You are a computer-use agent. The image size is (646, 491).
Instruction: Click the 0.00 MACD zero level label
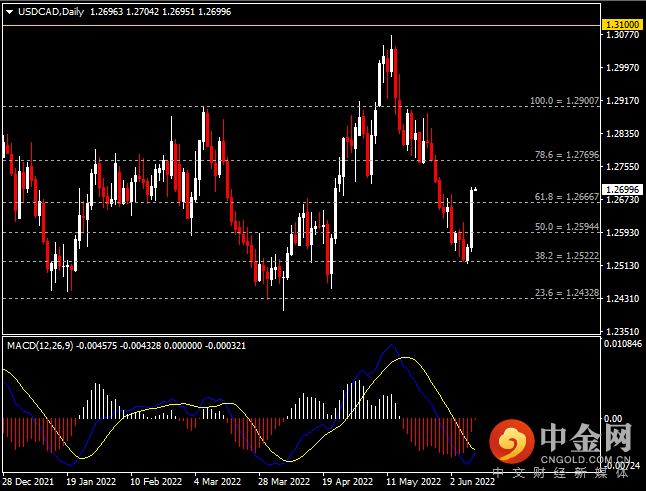click(613, 419)
